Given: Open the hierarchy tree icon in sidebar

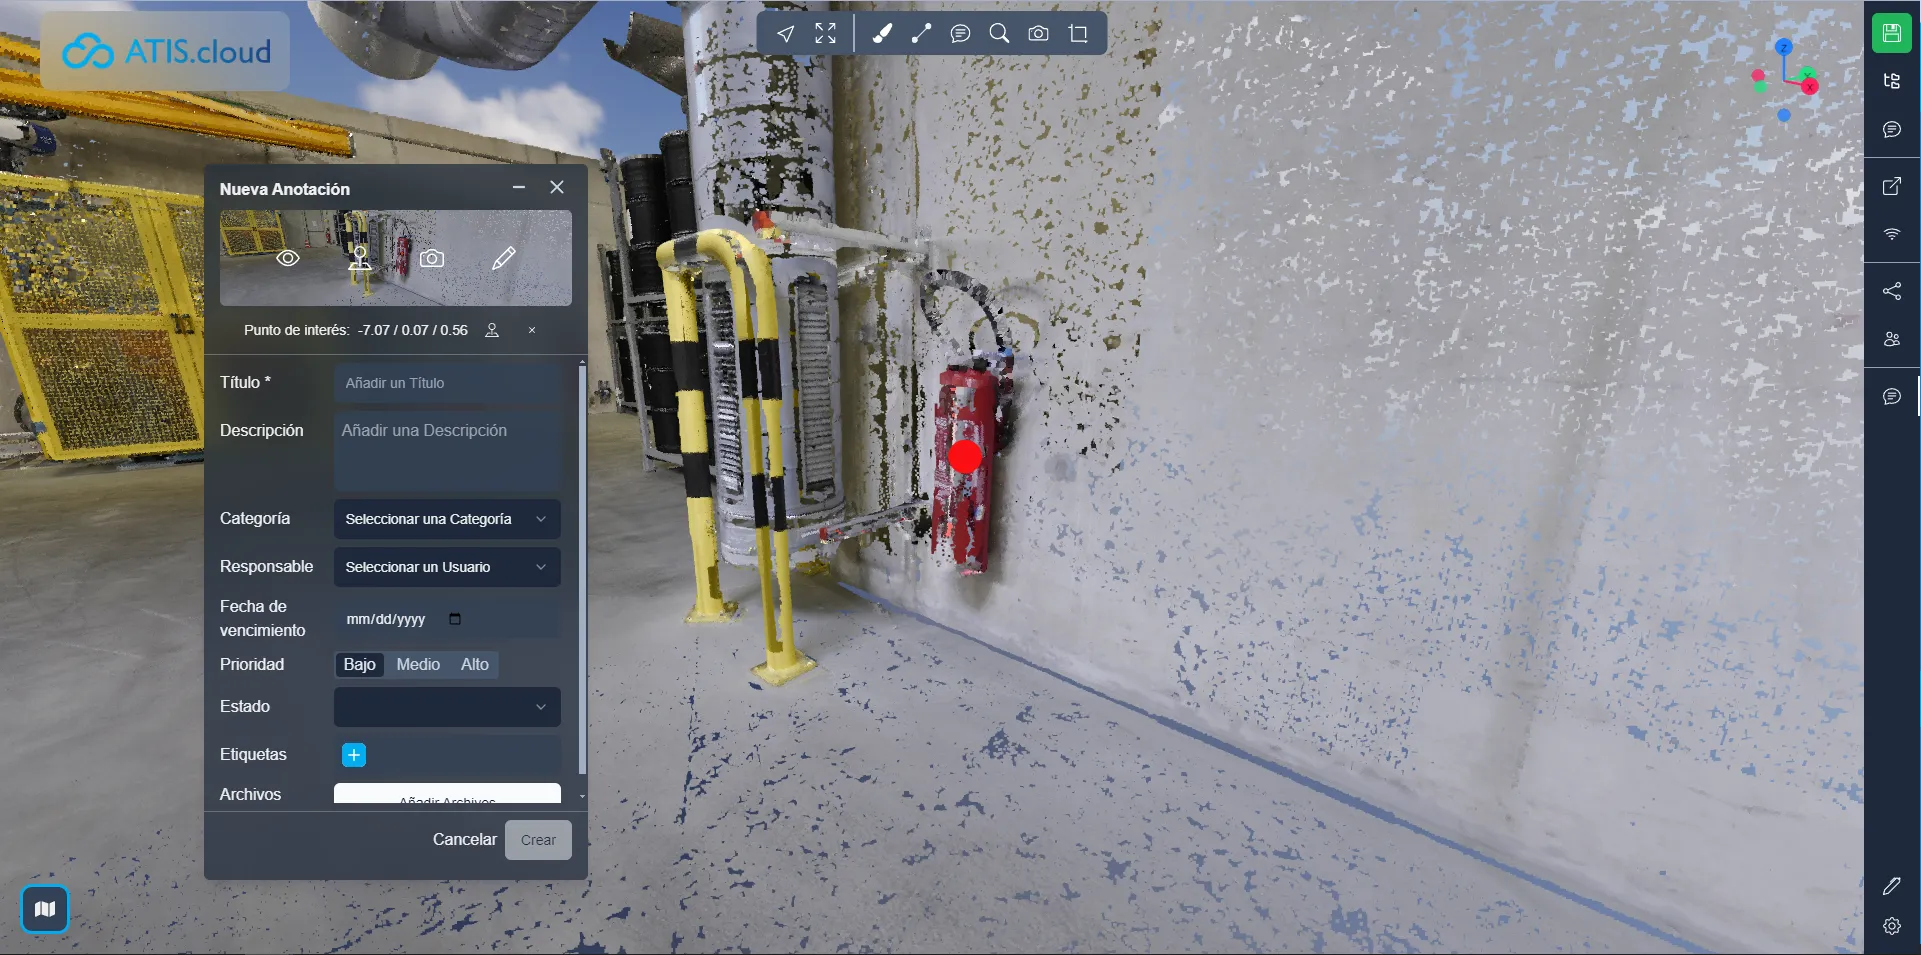Looking at the screenshot, I should pyautogui.click(x=1891, y=81).
